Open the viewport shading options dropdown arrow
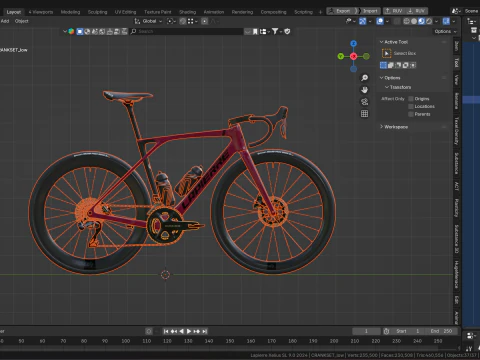 [436, 21]
